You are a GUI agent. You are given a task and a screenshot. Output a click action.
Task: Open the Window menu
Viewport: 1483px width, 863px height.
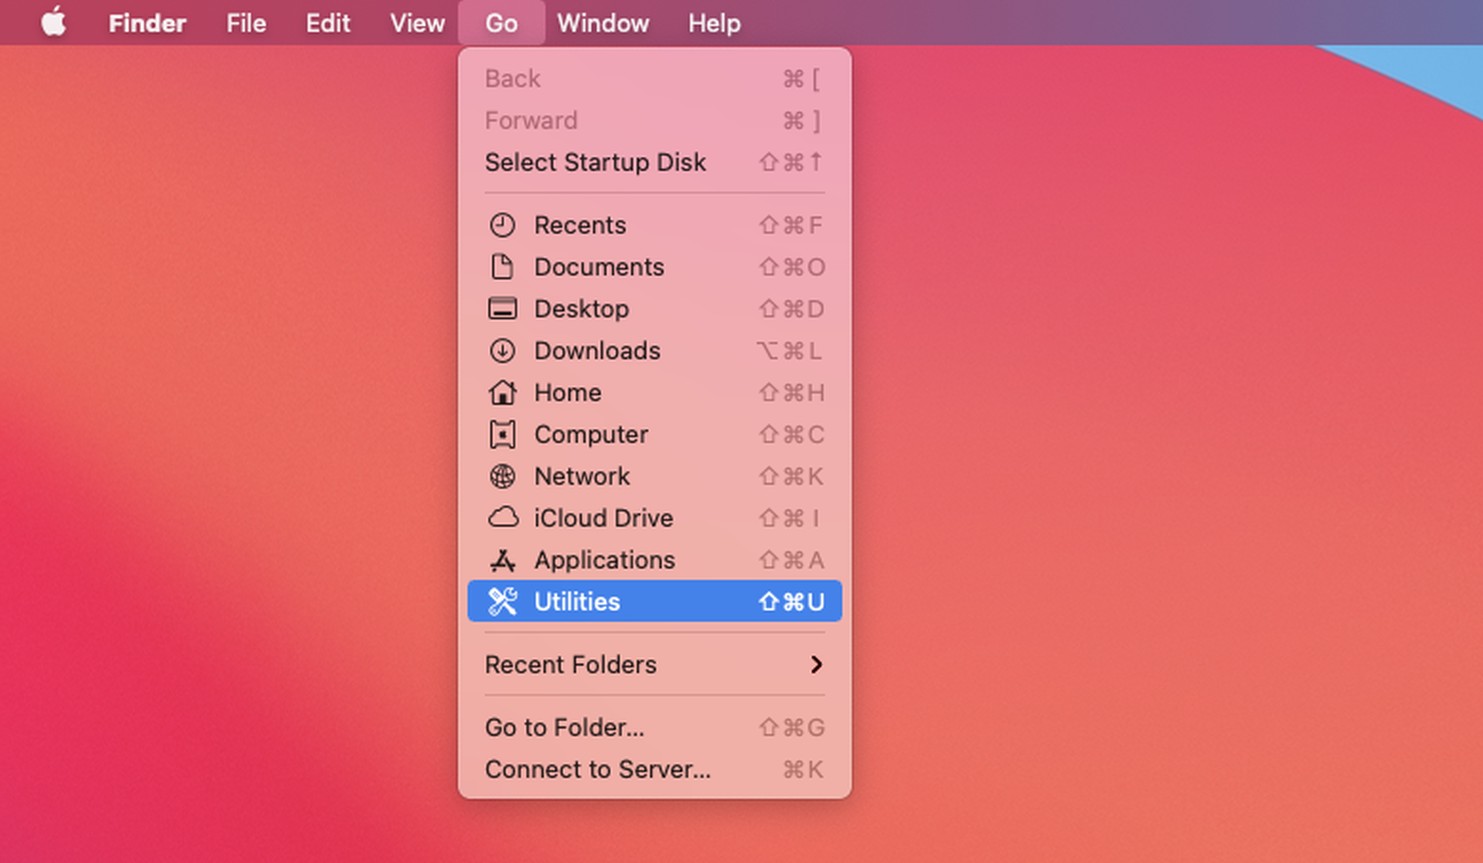pyautogui.click(x=603, y=22)
